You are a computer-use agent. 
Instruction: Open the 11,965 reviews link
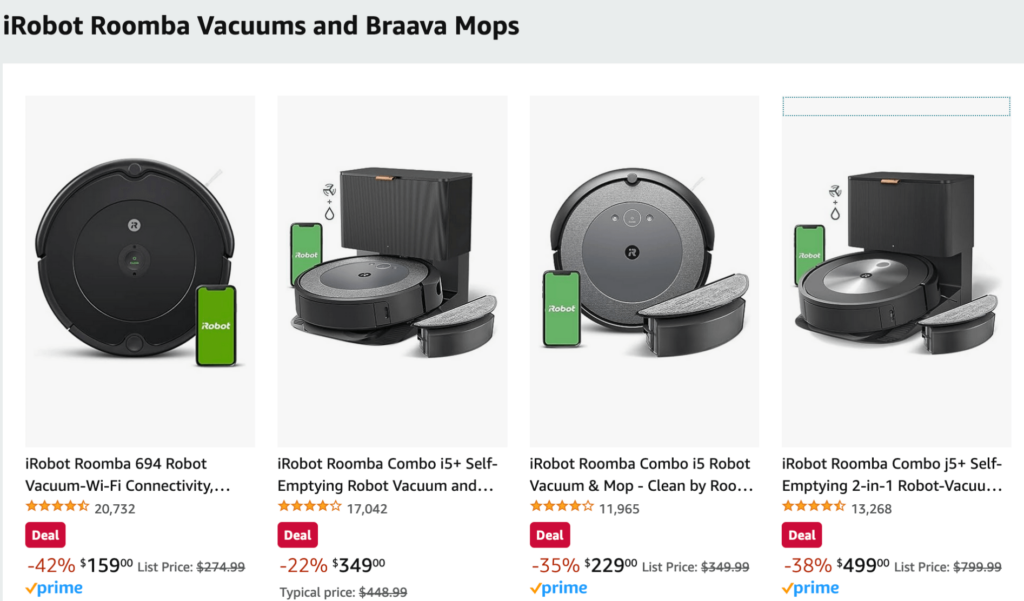coord(619,509)
